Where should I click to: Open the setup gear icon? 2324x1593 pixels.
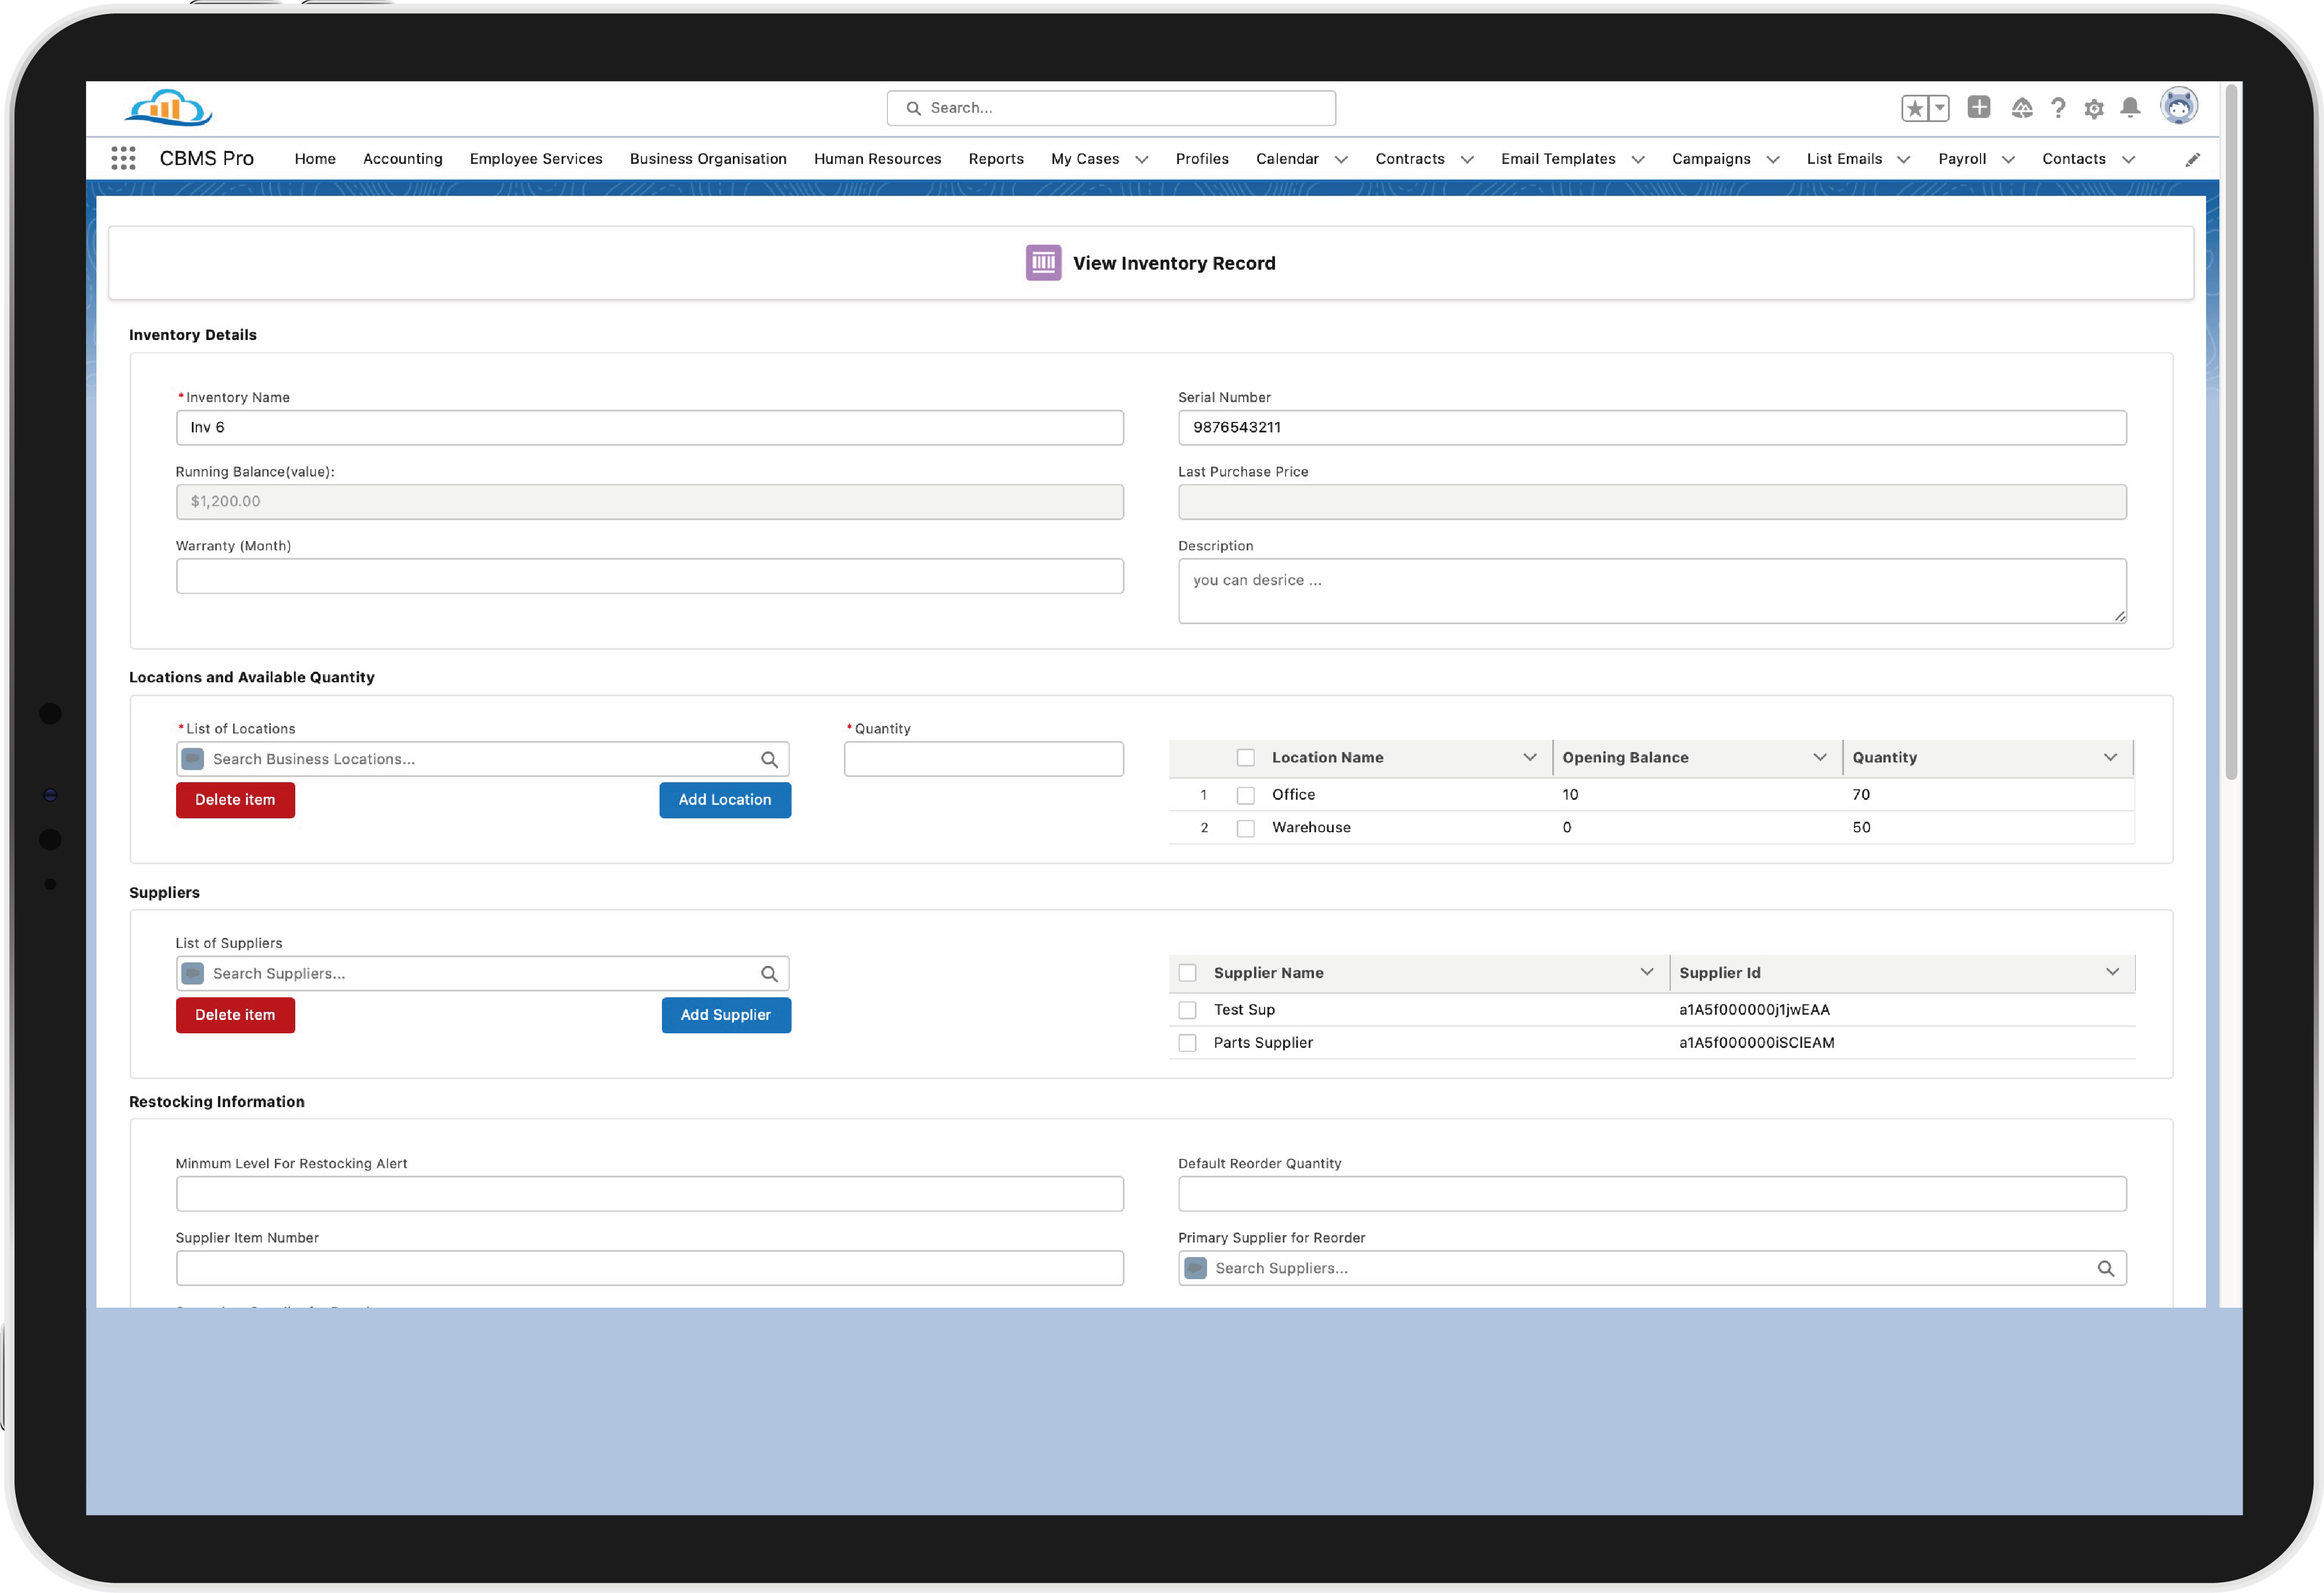(x=2094, y=108)
